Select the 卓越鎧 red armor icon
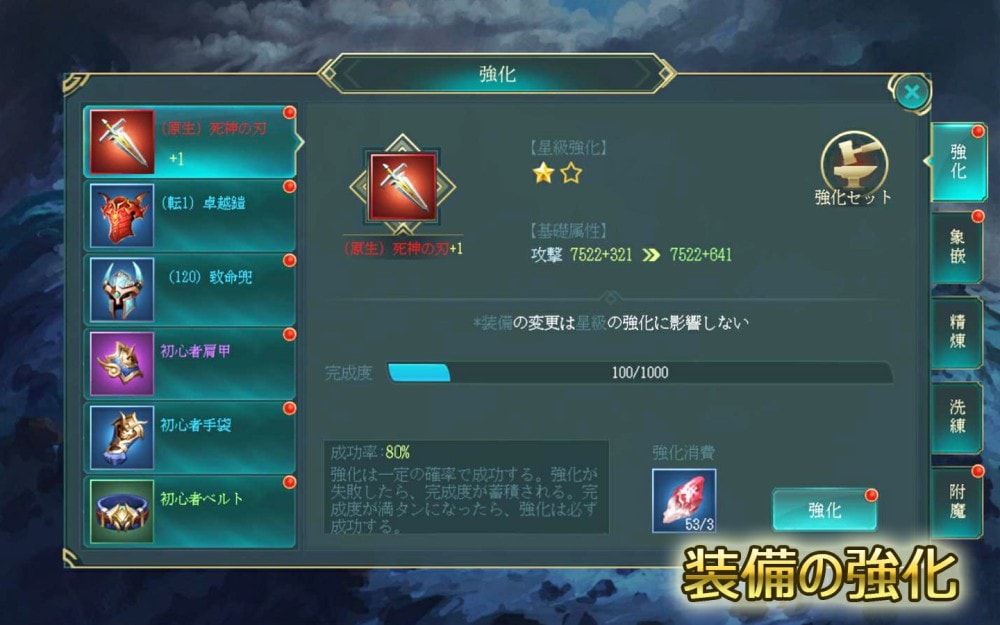 tap(122, 216)
